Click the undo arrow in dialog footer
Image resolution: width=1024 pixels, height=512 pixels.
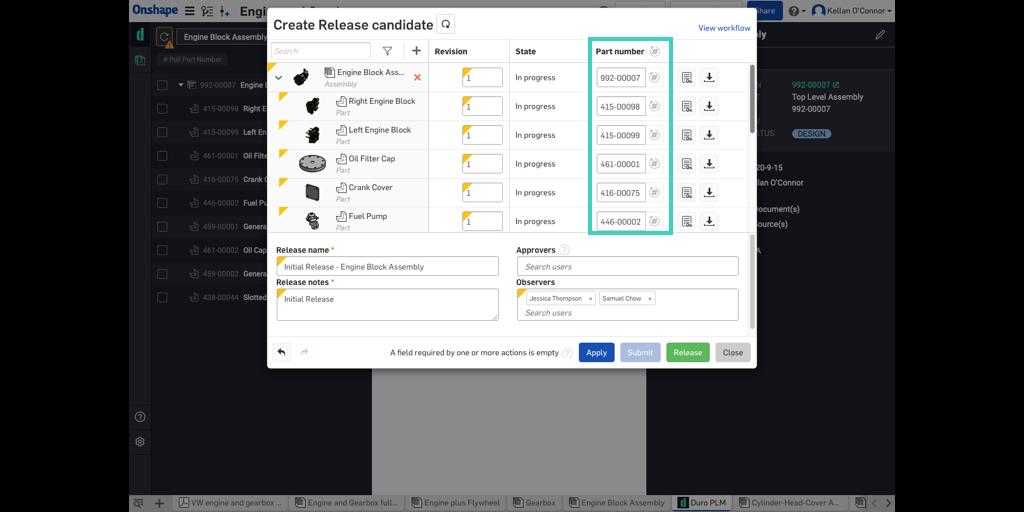(282, 352)
